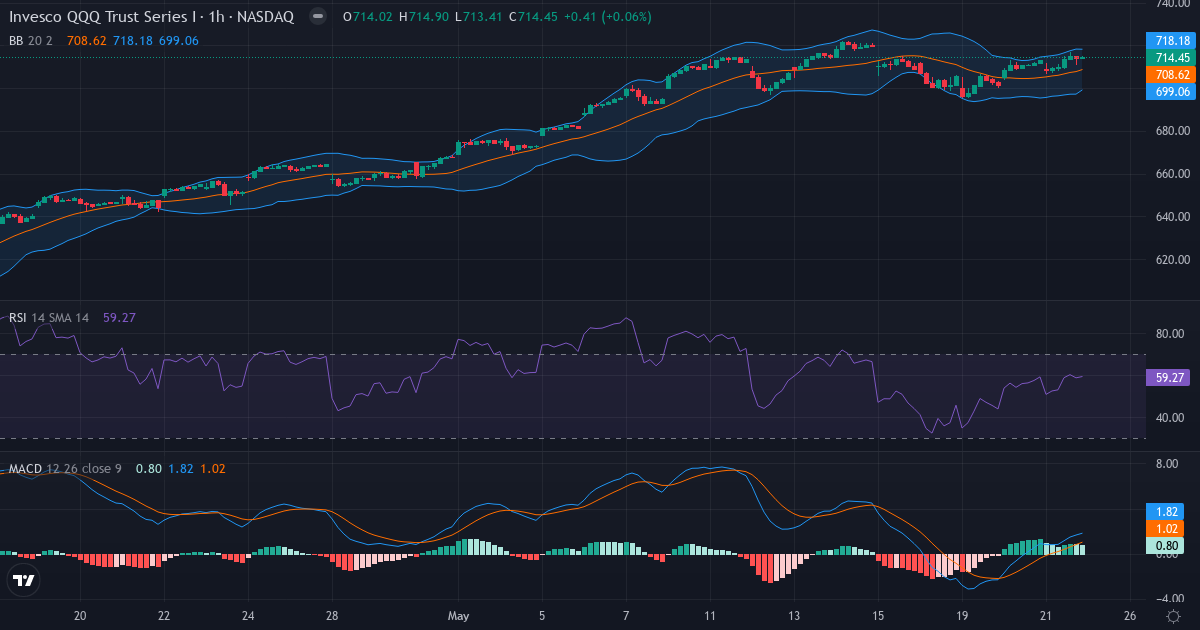Click the 28 date label on time axis
1200x630 pixels.
coord(332,616)
